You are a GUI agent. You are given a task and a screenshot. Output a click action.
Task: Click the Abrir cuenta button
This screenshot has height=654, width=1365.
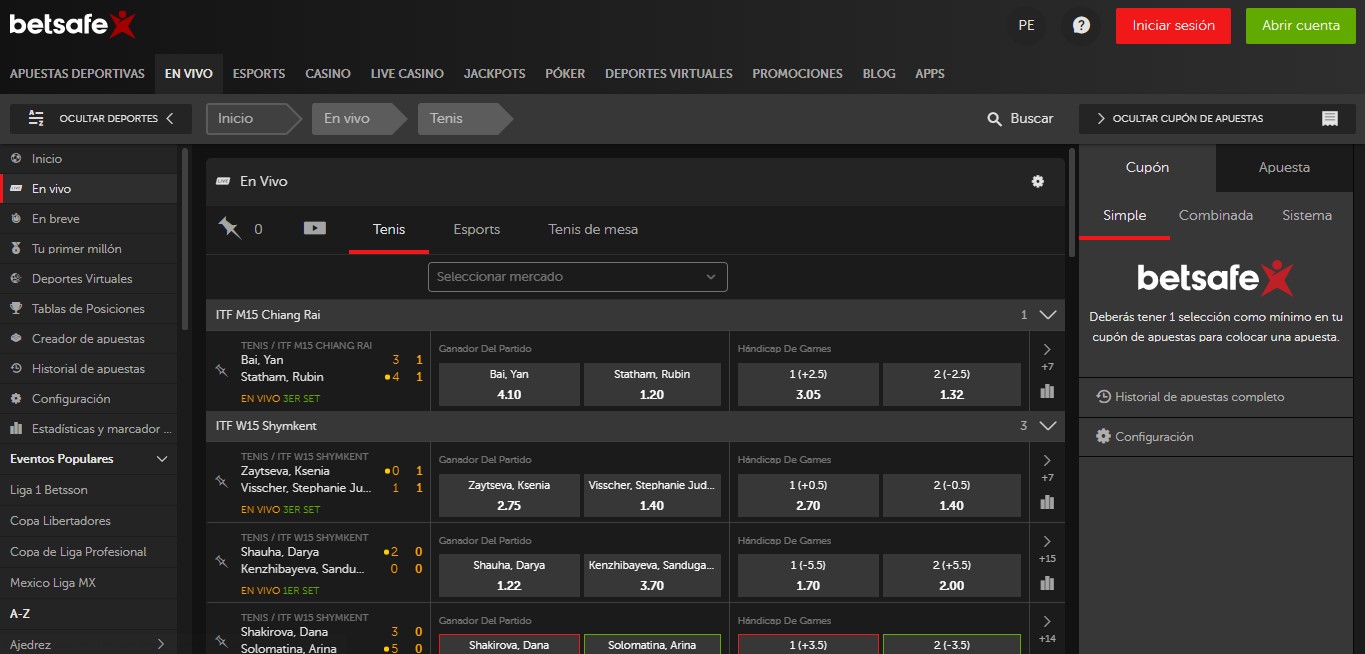pyautogui.click(x=1300, y=26)
